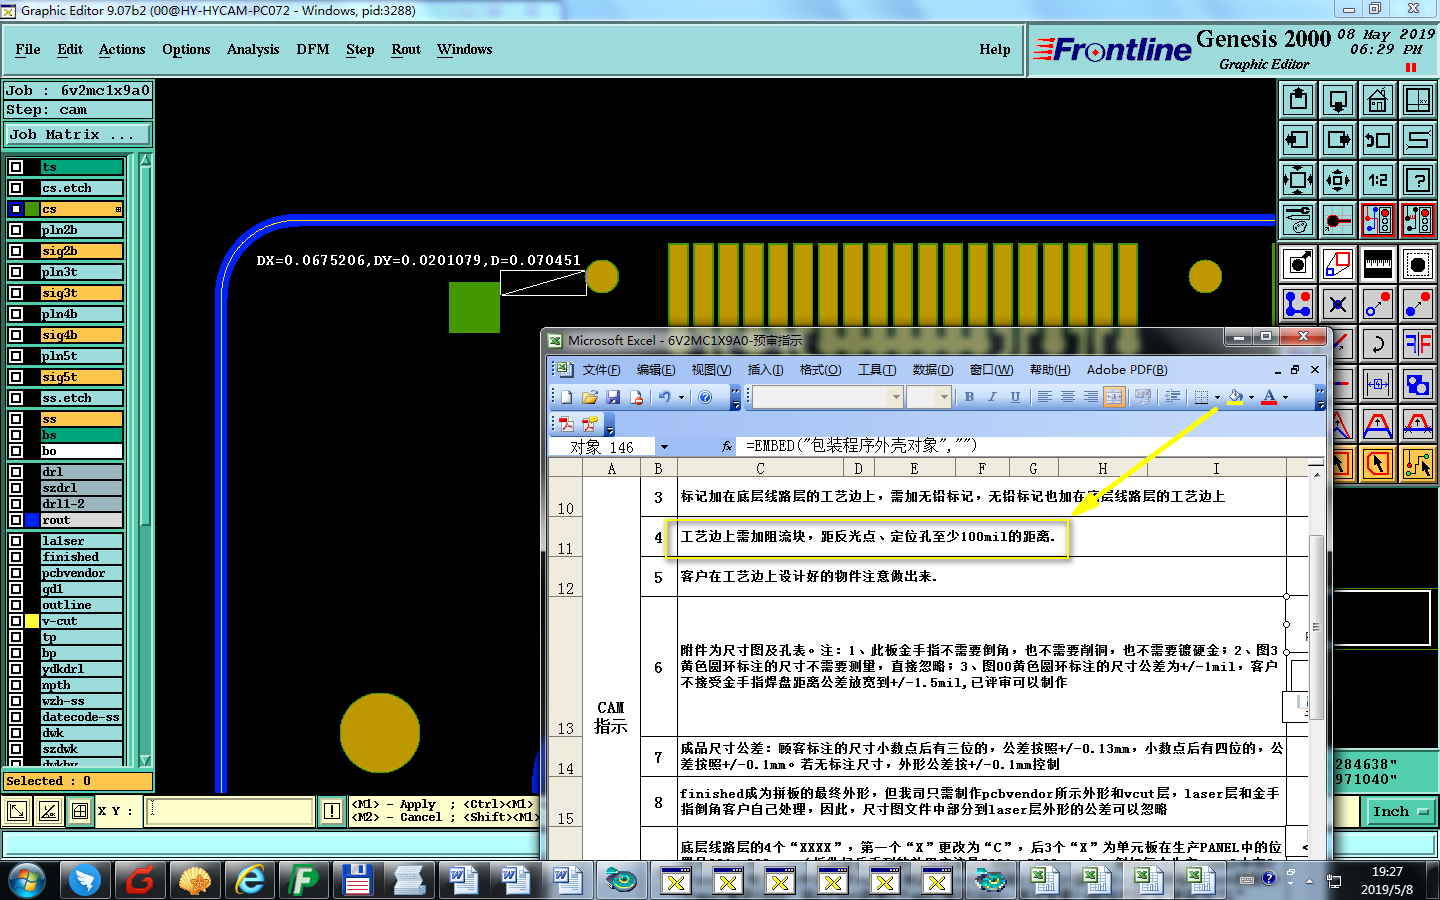Click the 1:2 zoom ratio icon
1440x900 pixels.
coord(1378,180)
